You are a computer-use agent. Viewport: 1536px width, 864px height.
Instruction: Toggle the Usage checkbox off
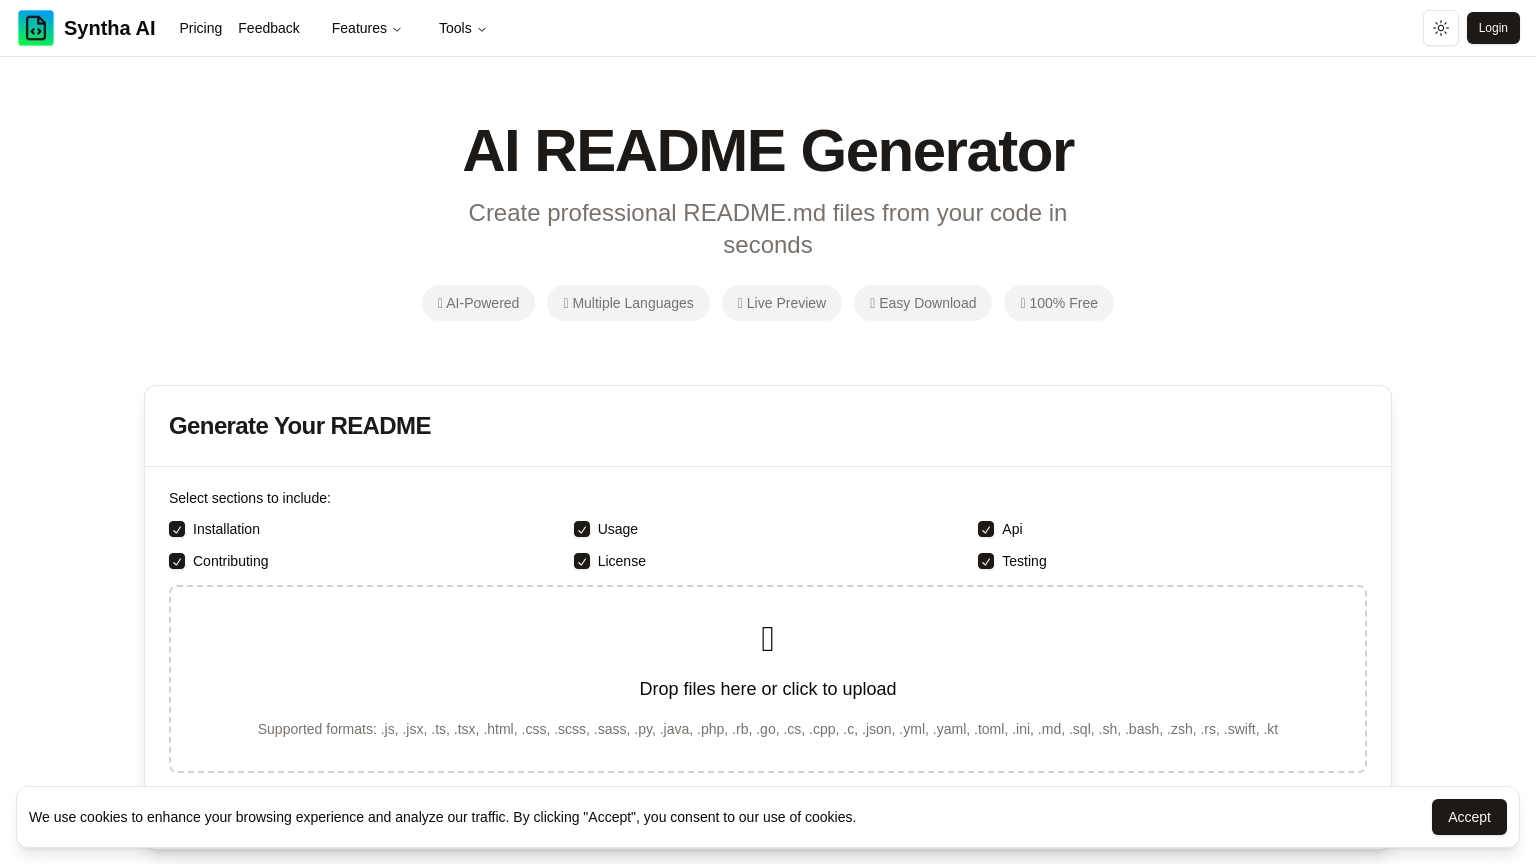tap(582, 529)
